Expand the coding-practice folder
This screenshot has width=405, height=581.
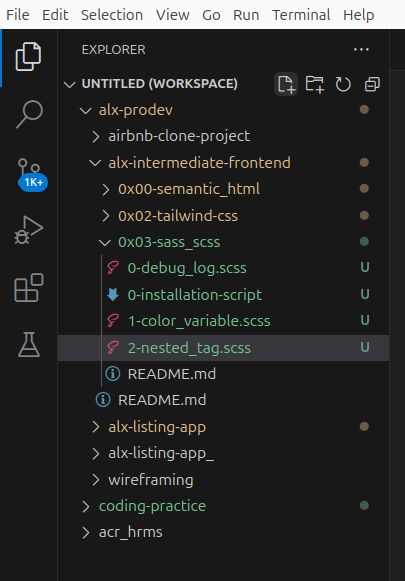(86, 506)
